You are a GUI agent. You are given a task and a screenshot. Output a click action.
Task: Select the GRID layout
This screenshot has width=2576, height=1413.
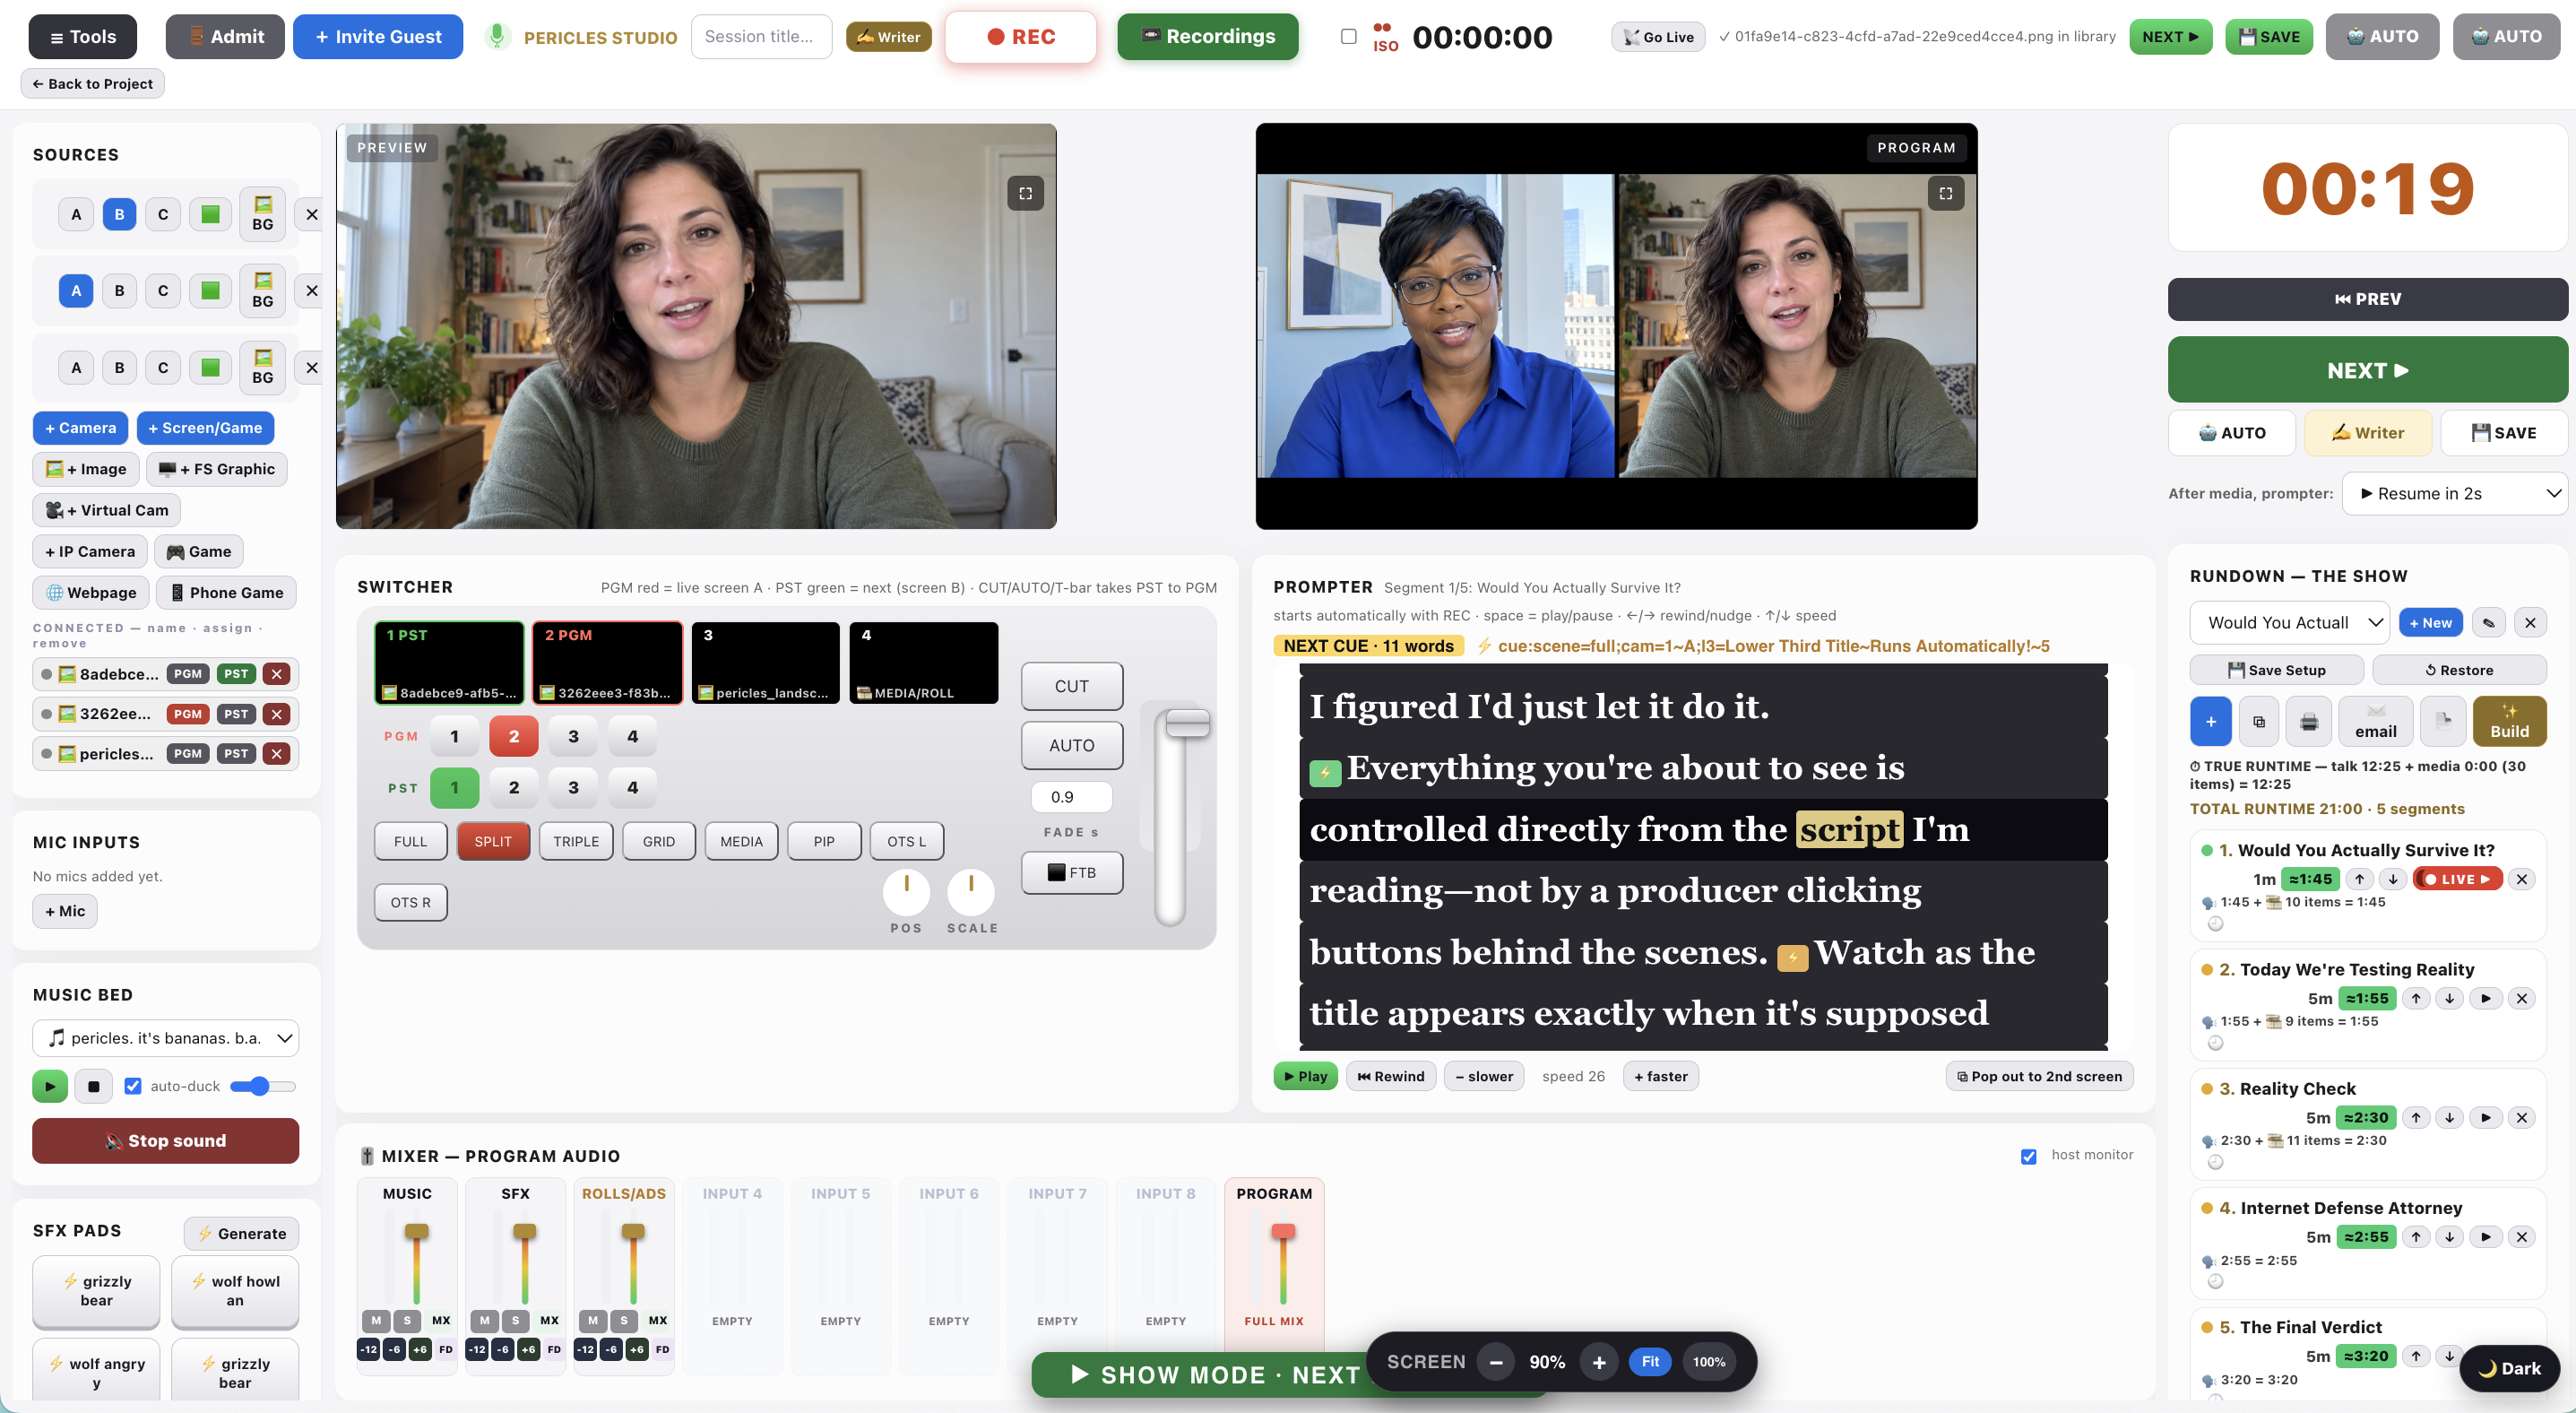click(658, 841)
